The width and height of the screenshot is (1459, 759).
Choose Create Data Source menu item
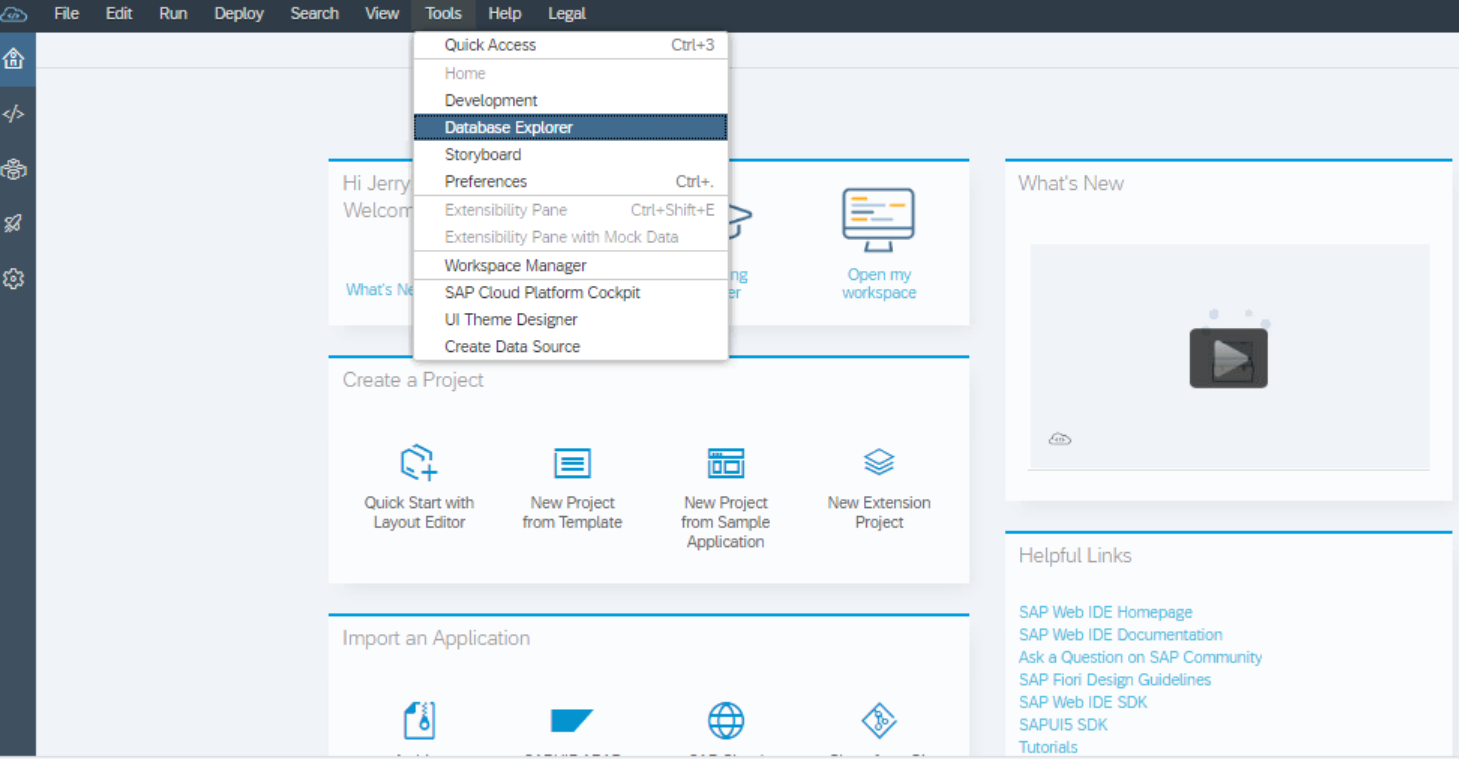click(570, 346)
